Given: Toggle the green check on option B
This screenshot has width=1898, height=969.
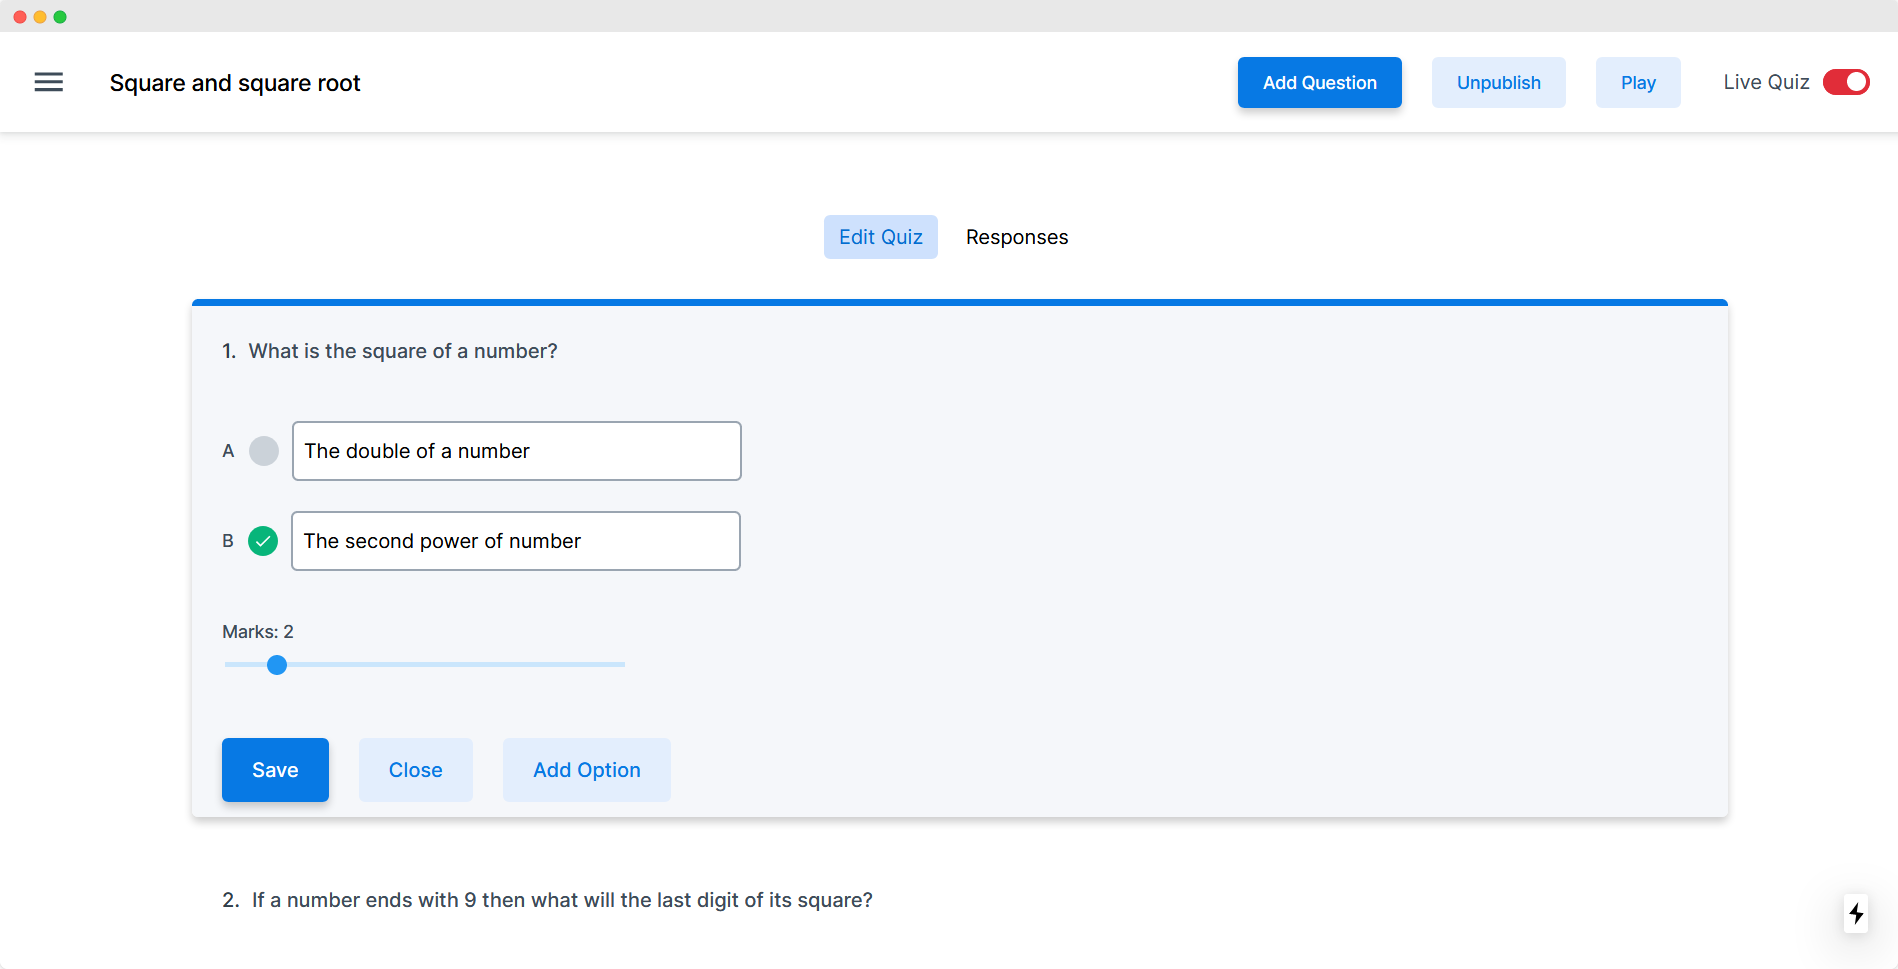Looking at the screenshot, I should pos(263,541).
